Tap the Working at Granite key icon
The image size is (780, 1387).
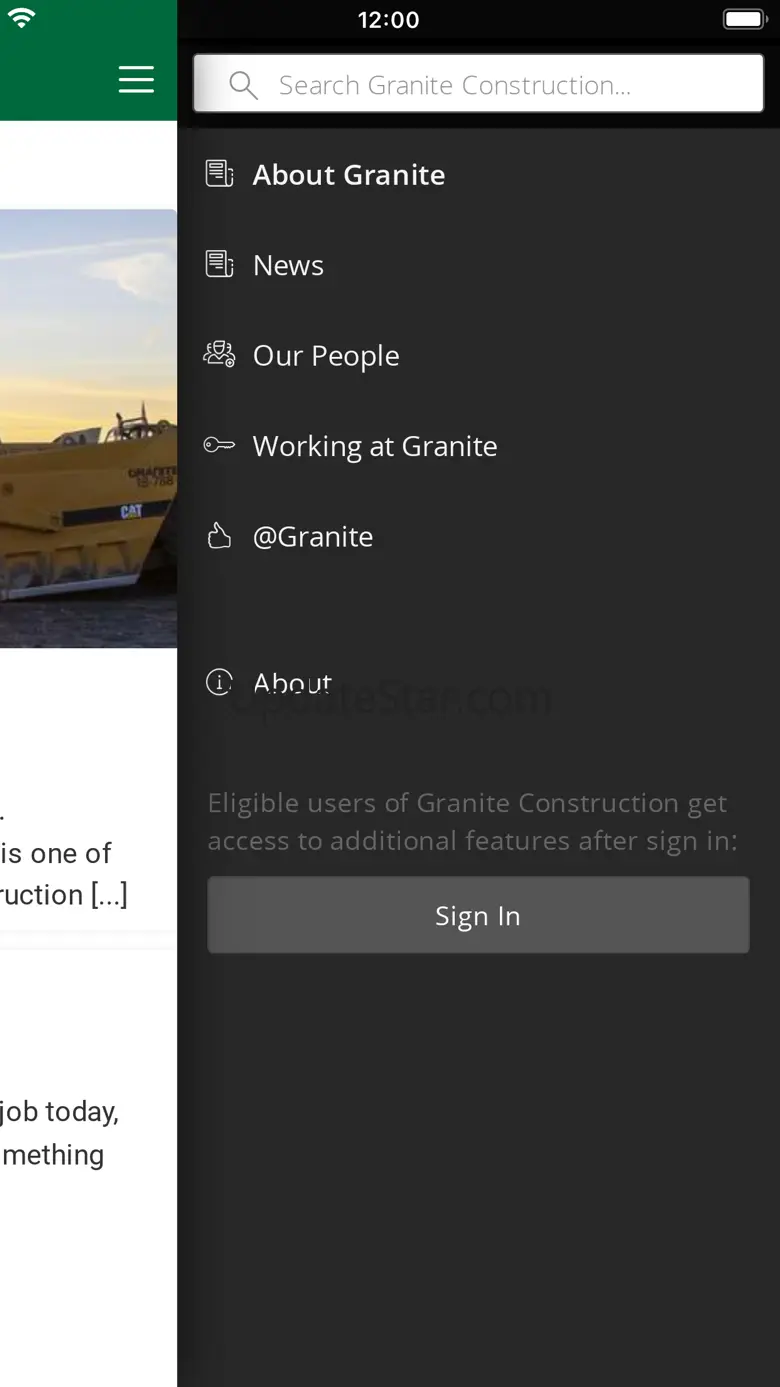[x=220, y=446]
